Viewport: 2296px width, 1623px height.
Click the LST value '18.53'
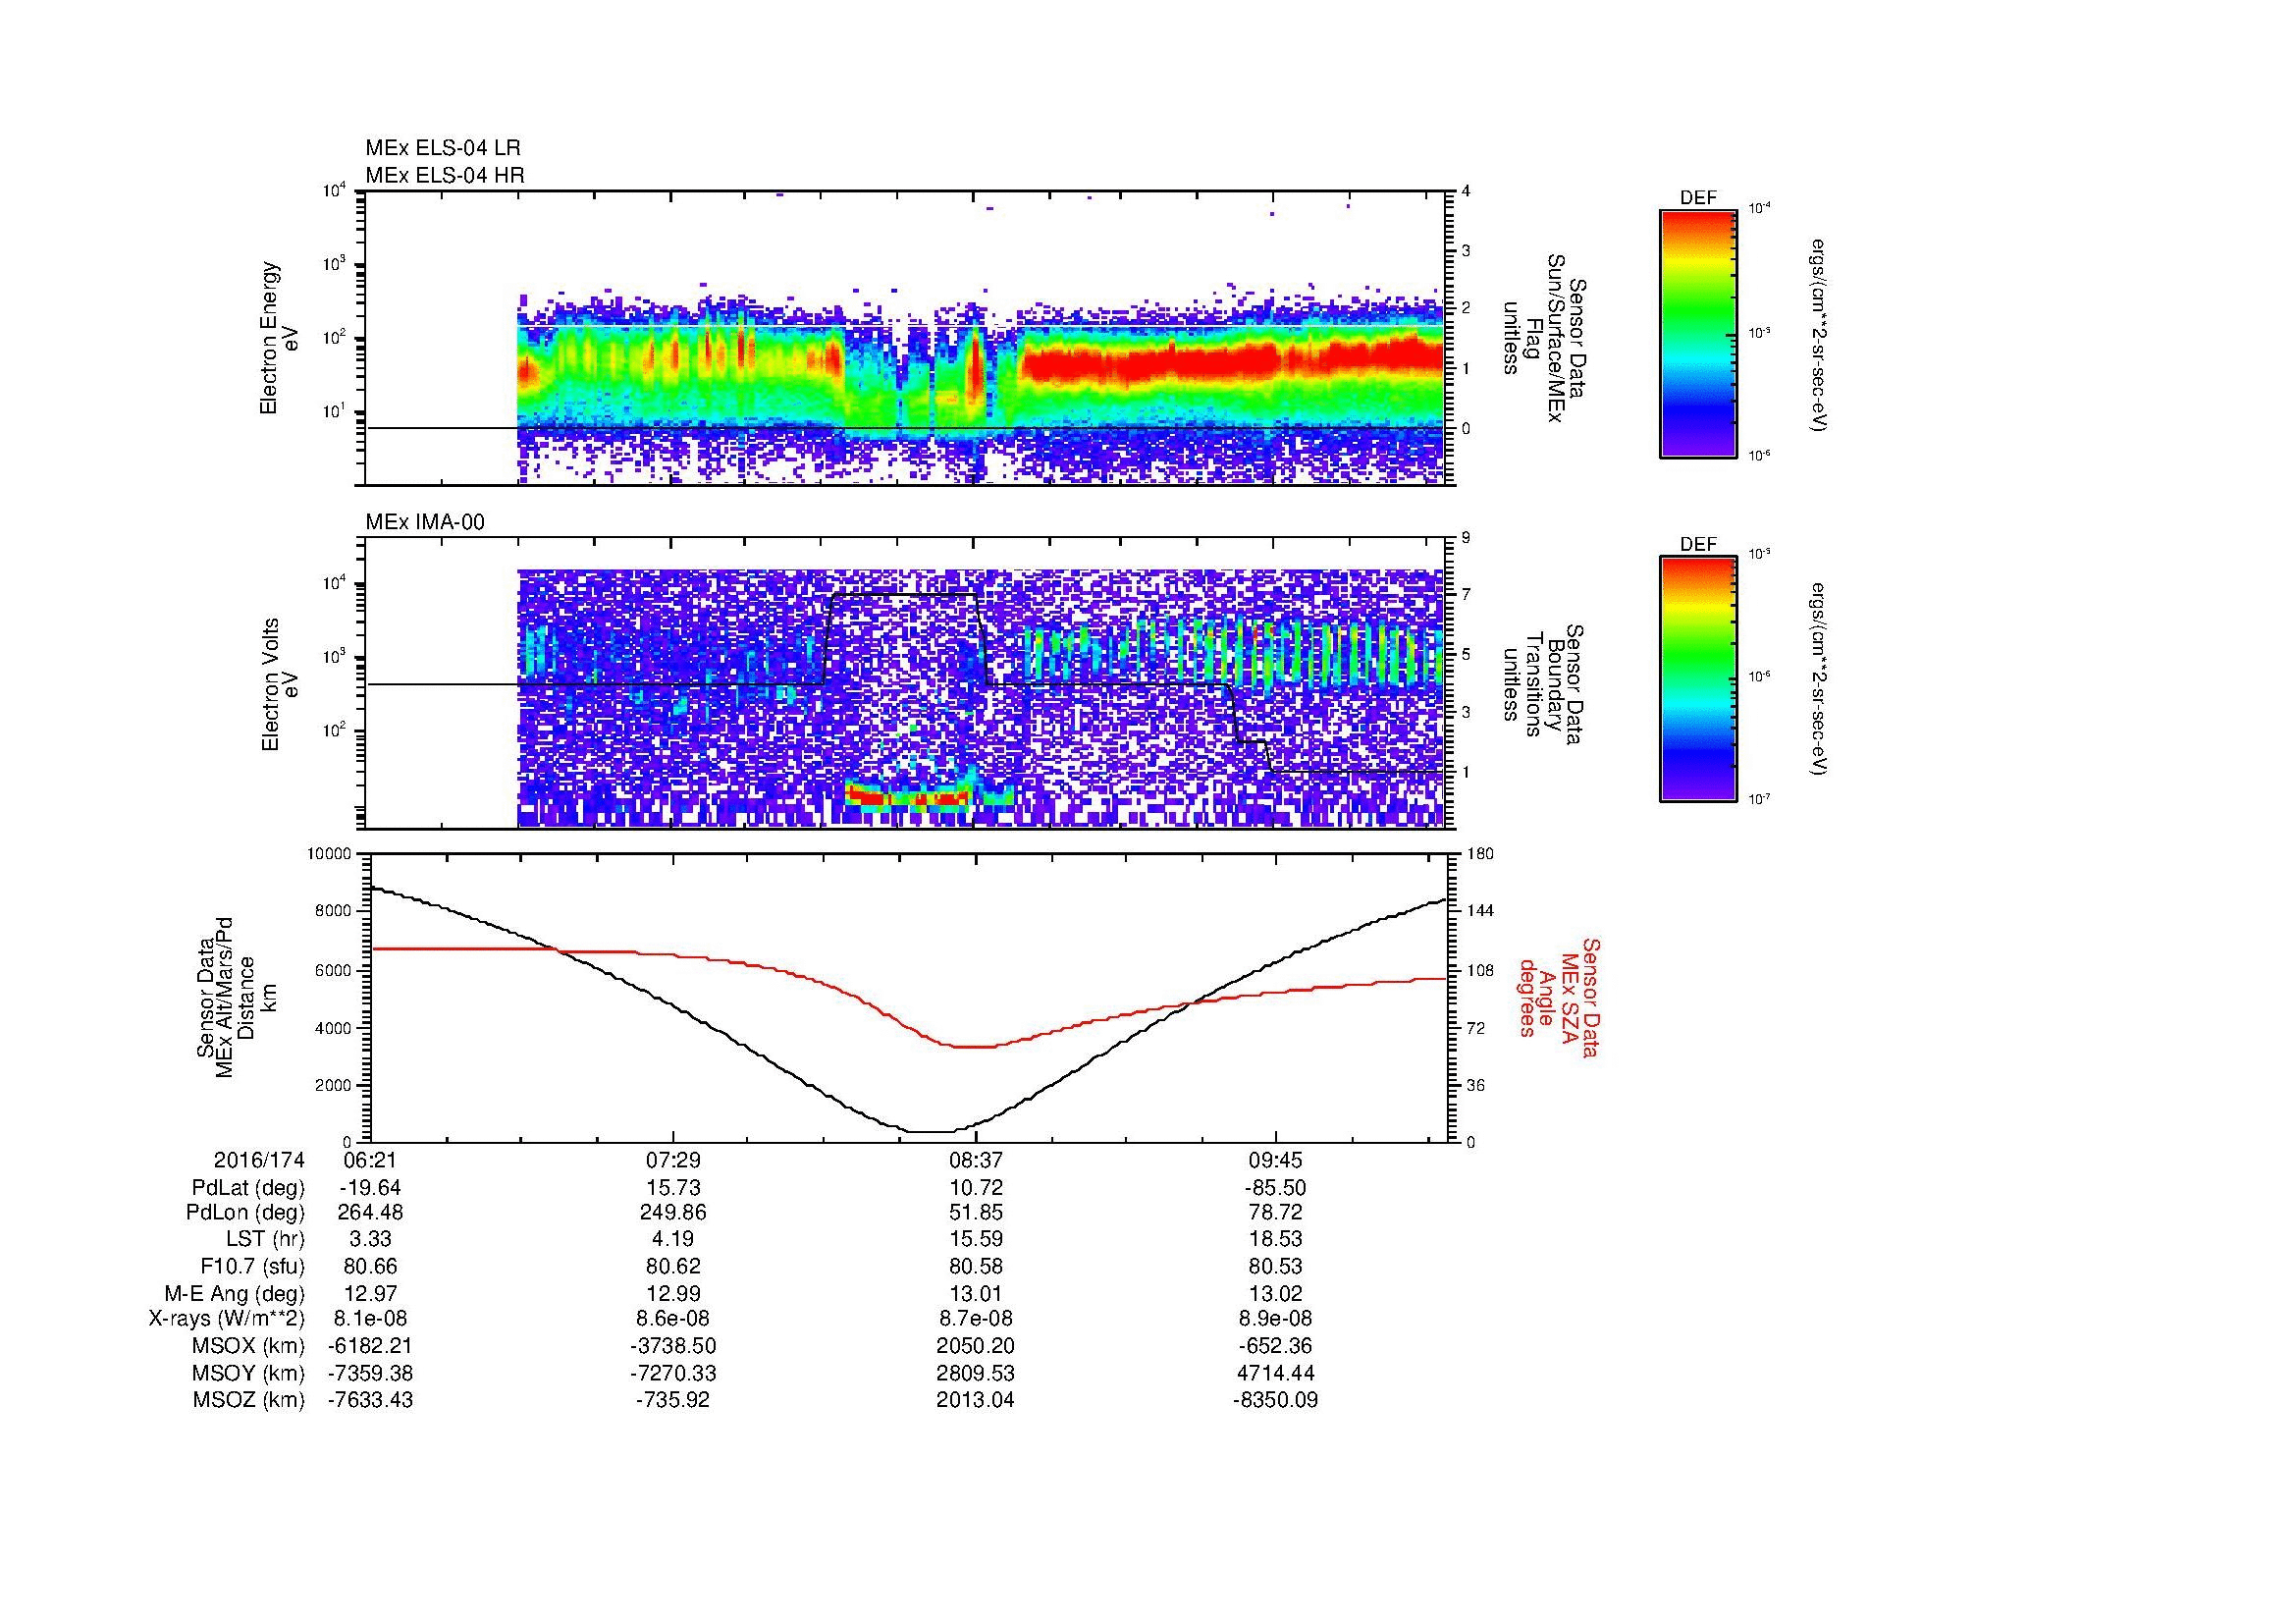tap(1275, 1240)
